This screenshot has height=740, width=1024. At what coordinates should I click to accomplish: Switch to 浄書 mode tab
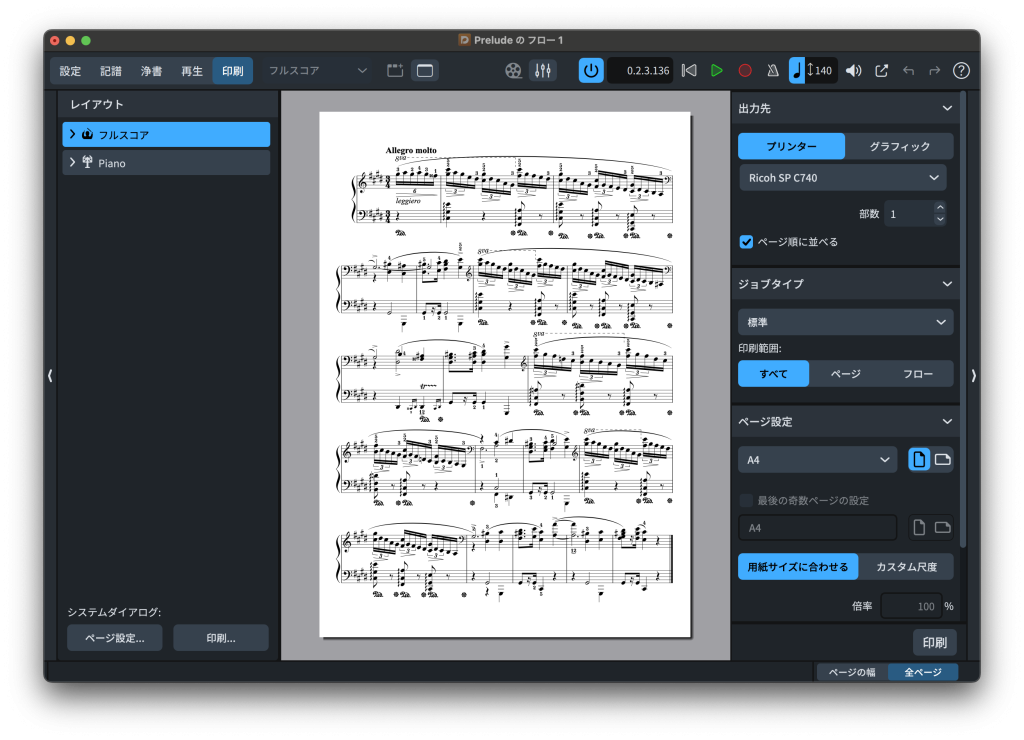(x=151, y=71)
